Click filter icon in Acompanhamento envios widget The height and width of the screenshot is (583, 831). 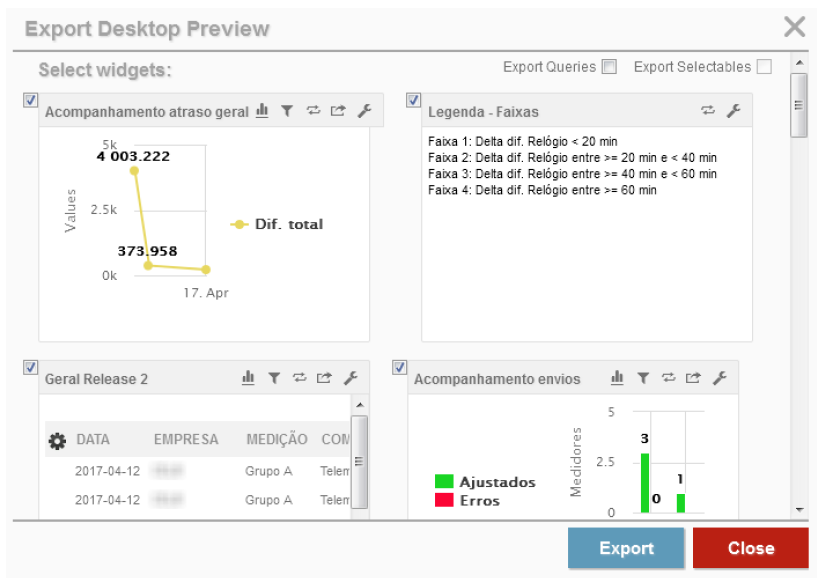point(644,378)
